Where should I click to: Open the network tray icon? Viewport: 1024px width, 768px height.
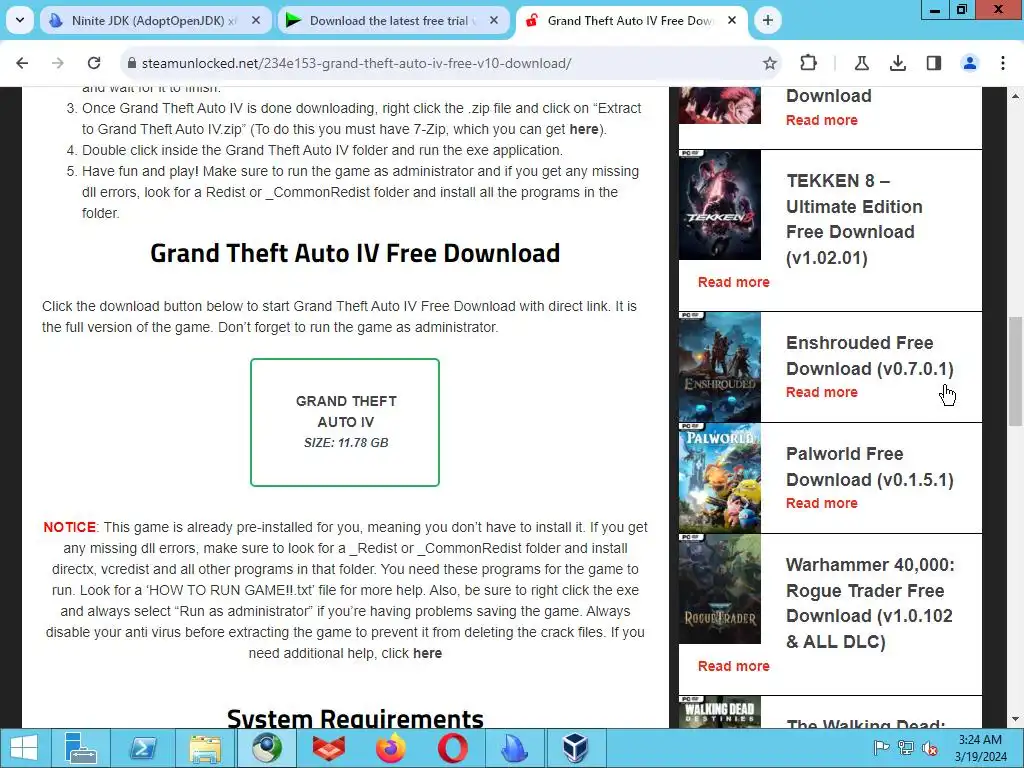point(906,748)
